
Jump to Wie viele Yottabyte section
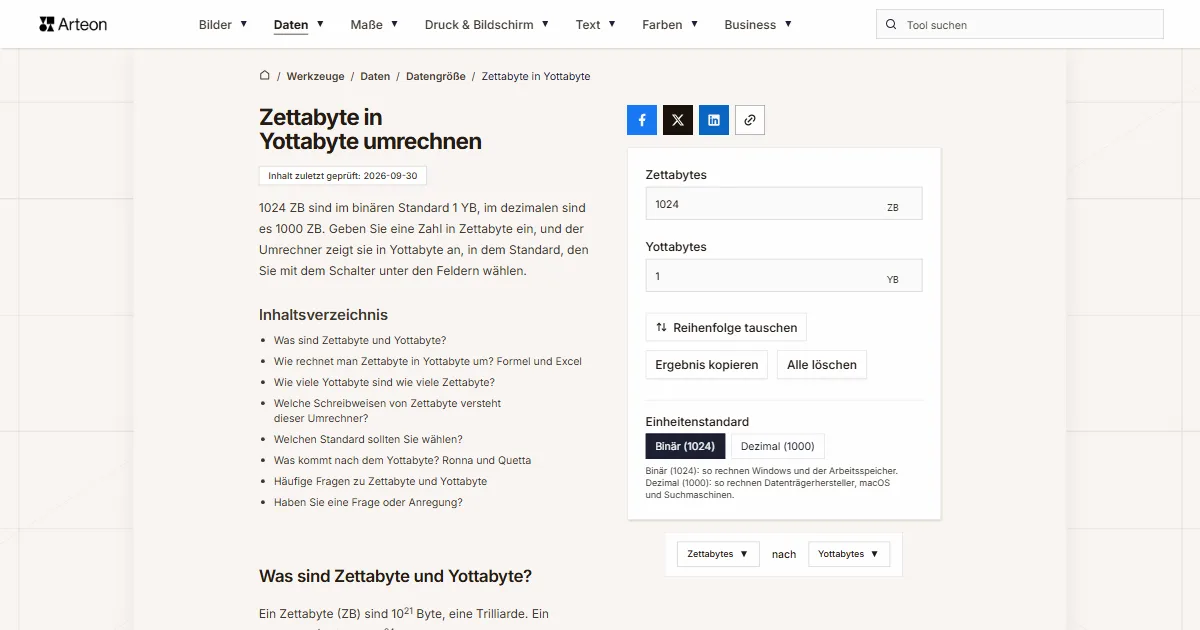click(384, 382)
